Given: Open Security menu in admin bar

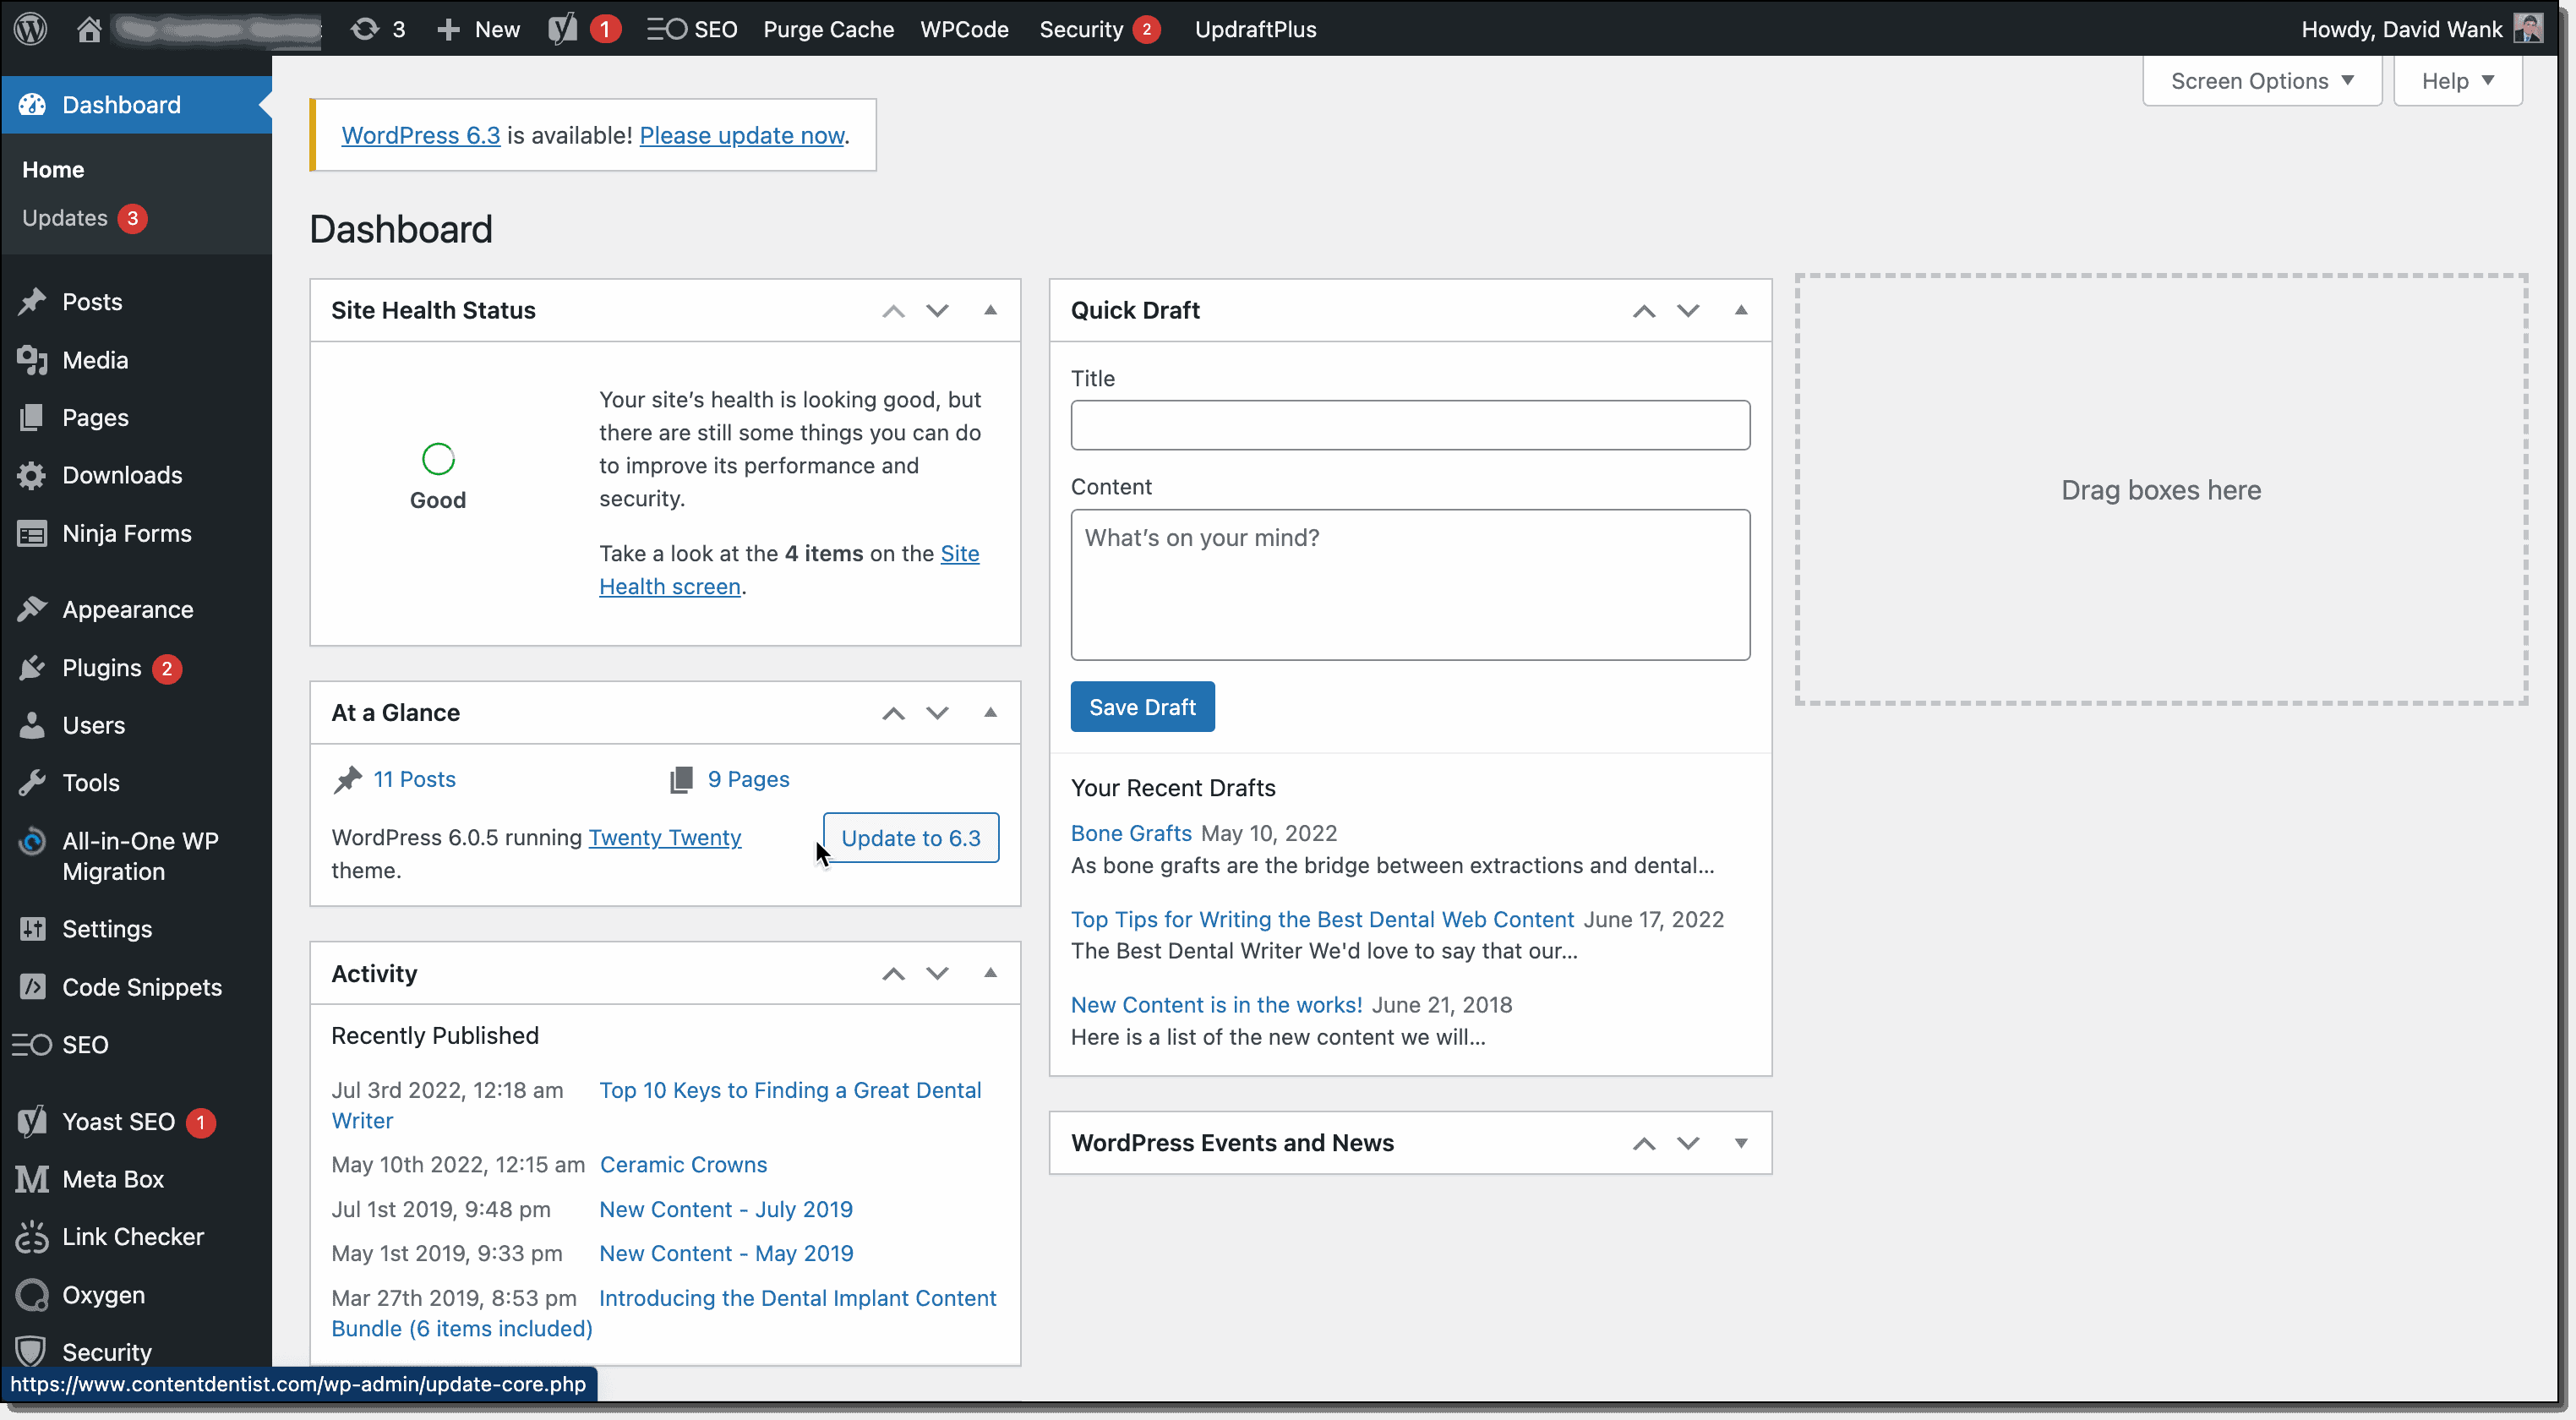Looking at the screenshot, I should point(1099,29).
